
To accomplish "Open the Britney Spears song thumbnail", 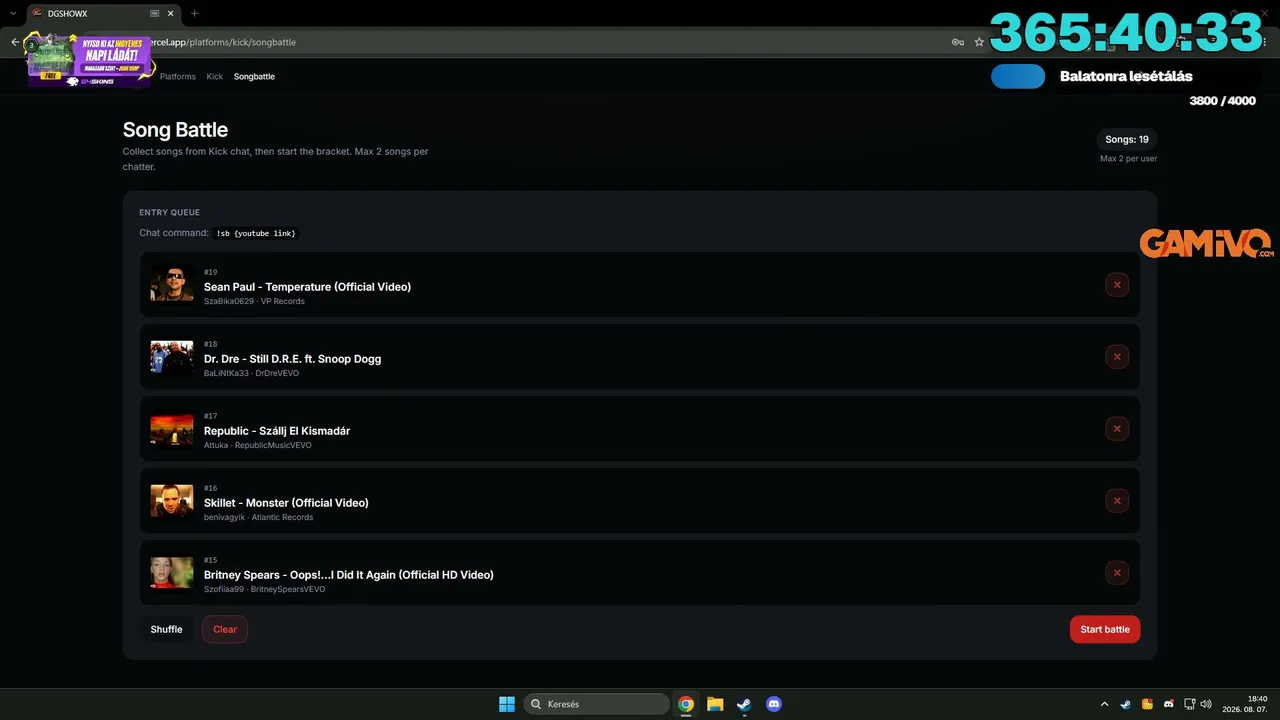I will (x=172, y=573).
